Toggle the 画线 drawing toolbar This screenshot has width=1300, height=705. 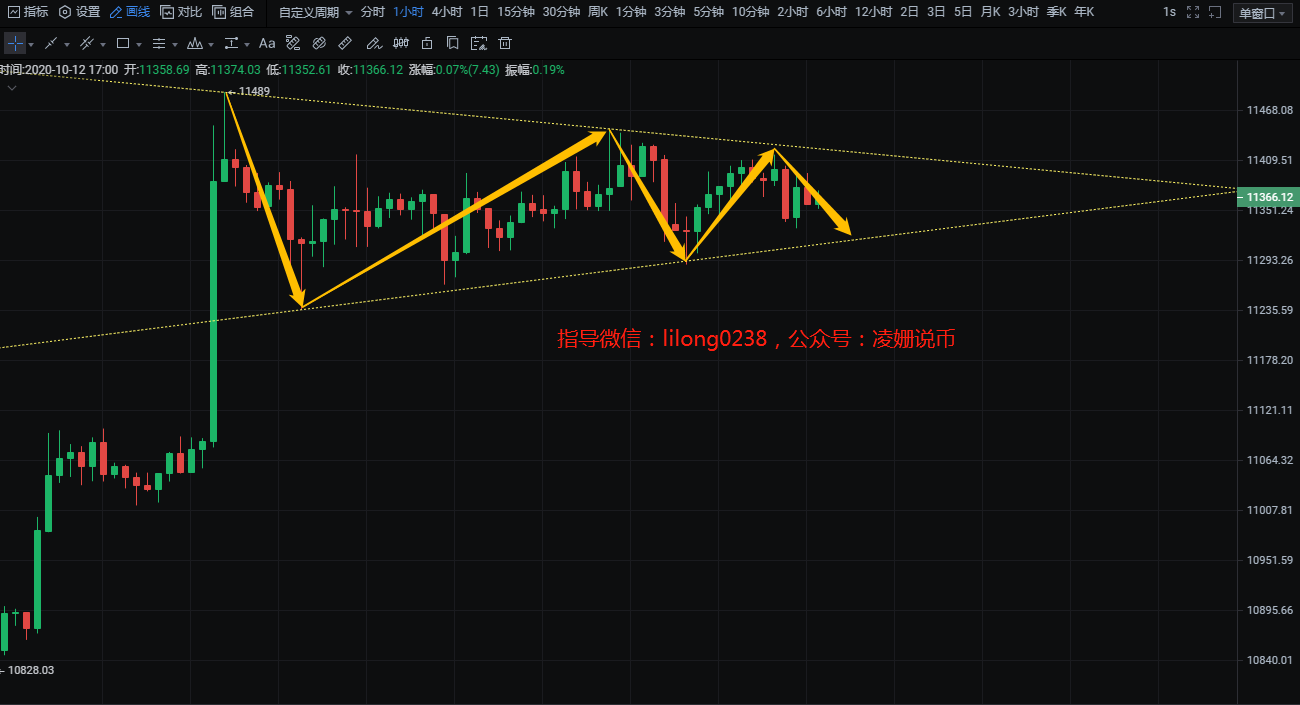tap(129, 12)
